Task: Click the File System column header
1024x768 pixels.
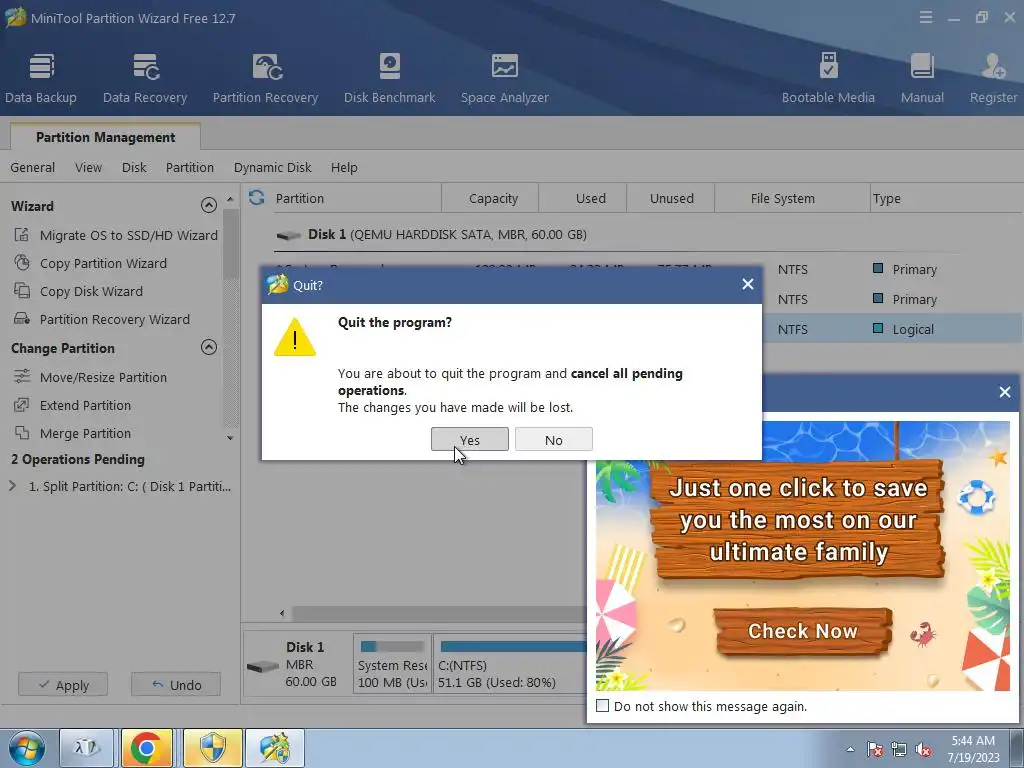Action: [x=792, y=198]
